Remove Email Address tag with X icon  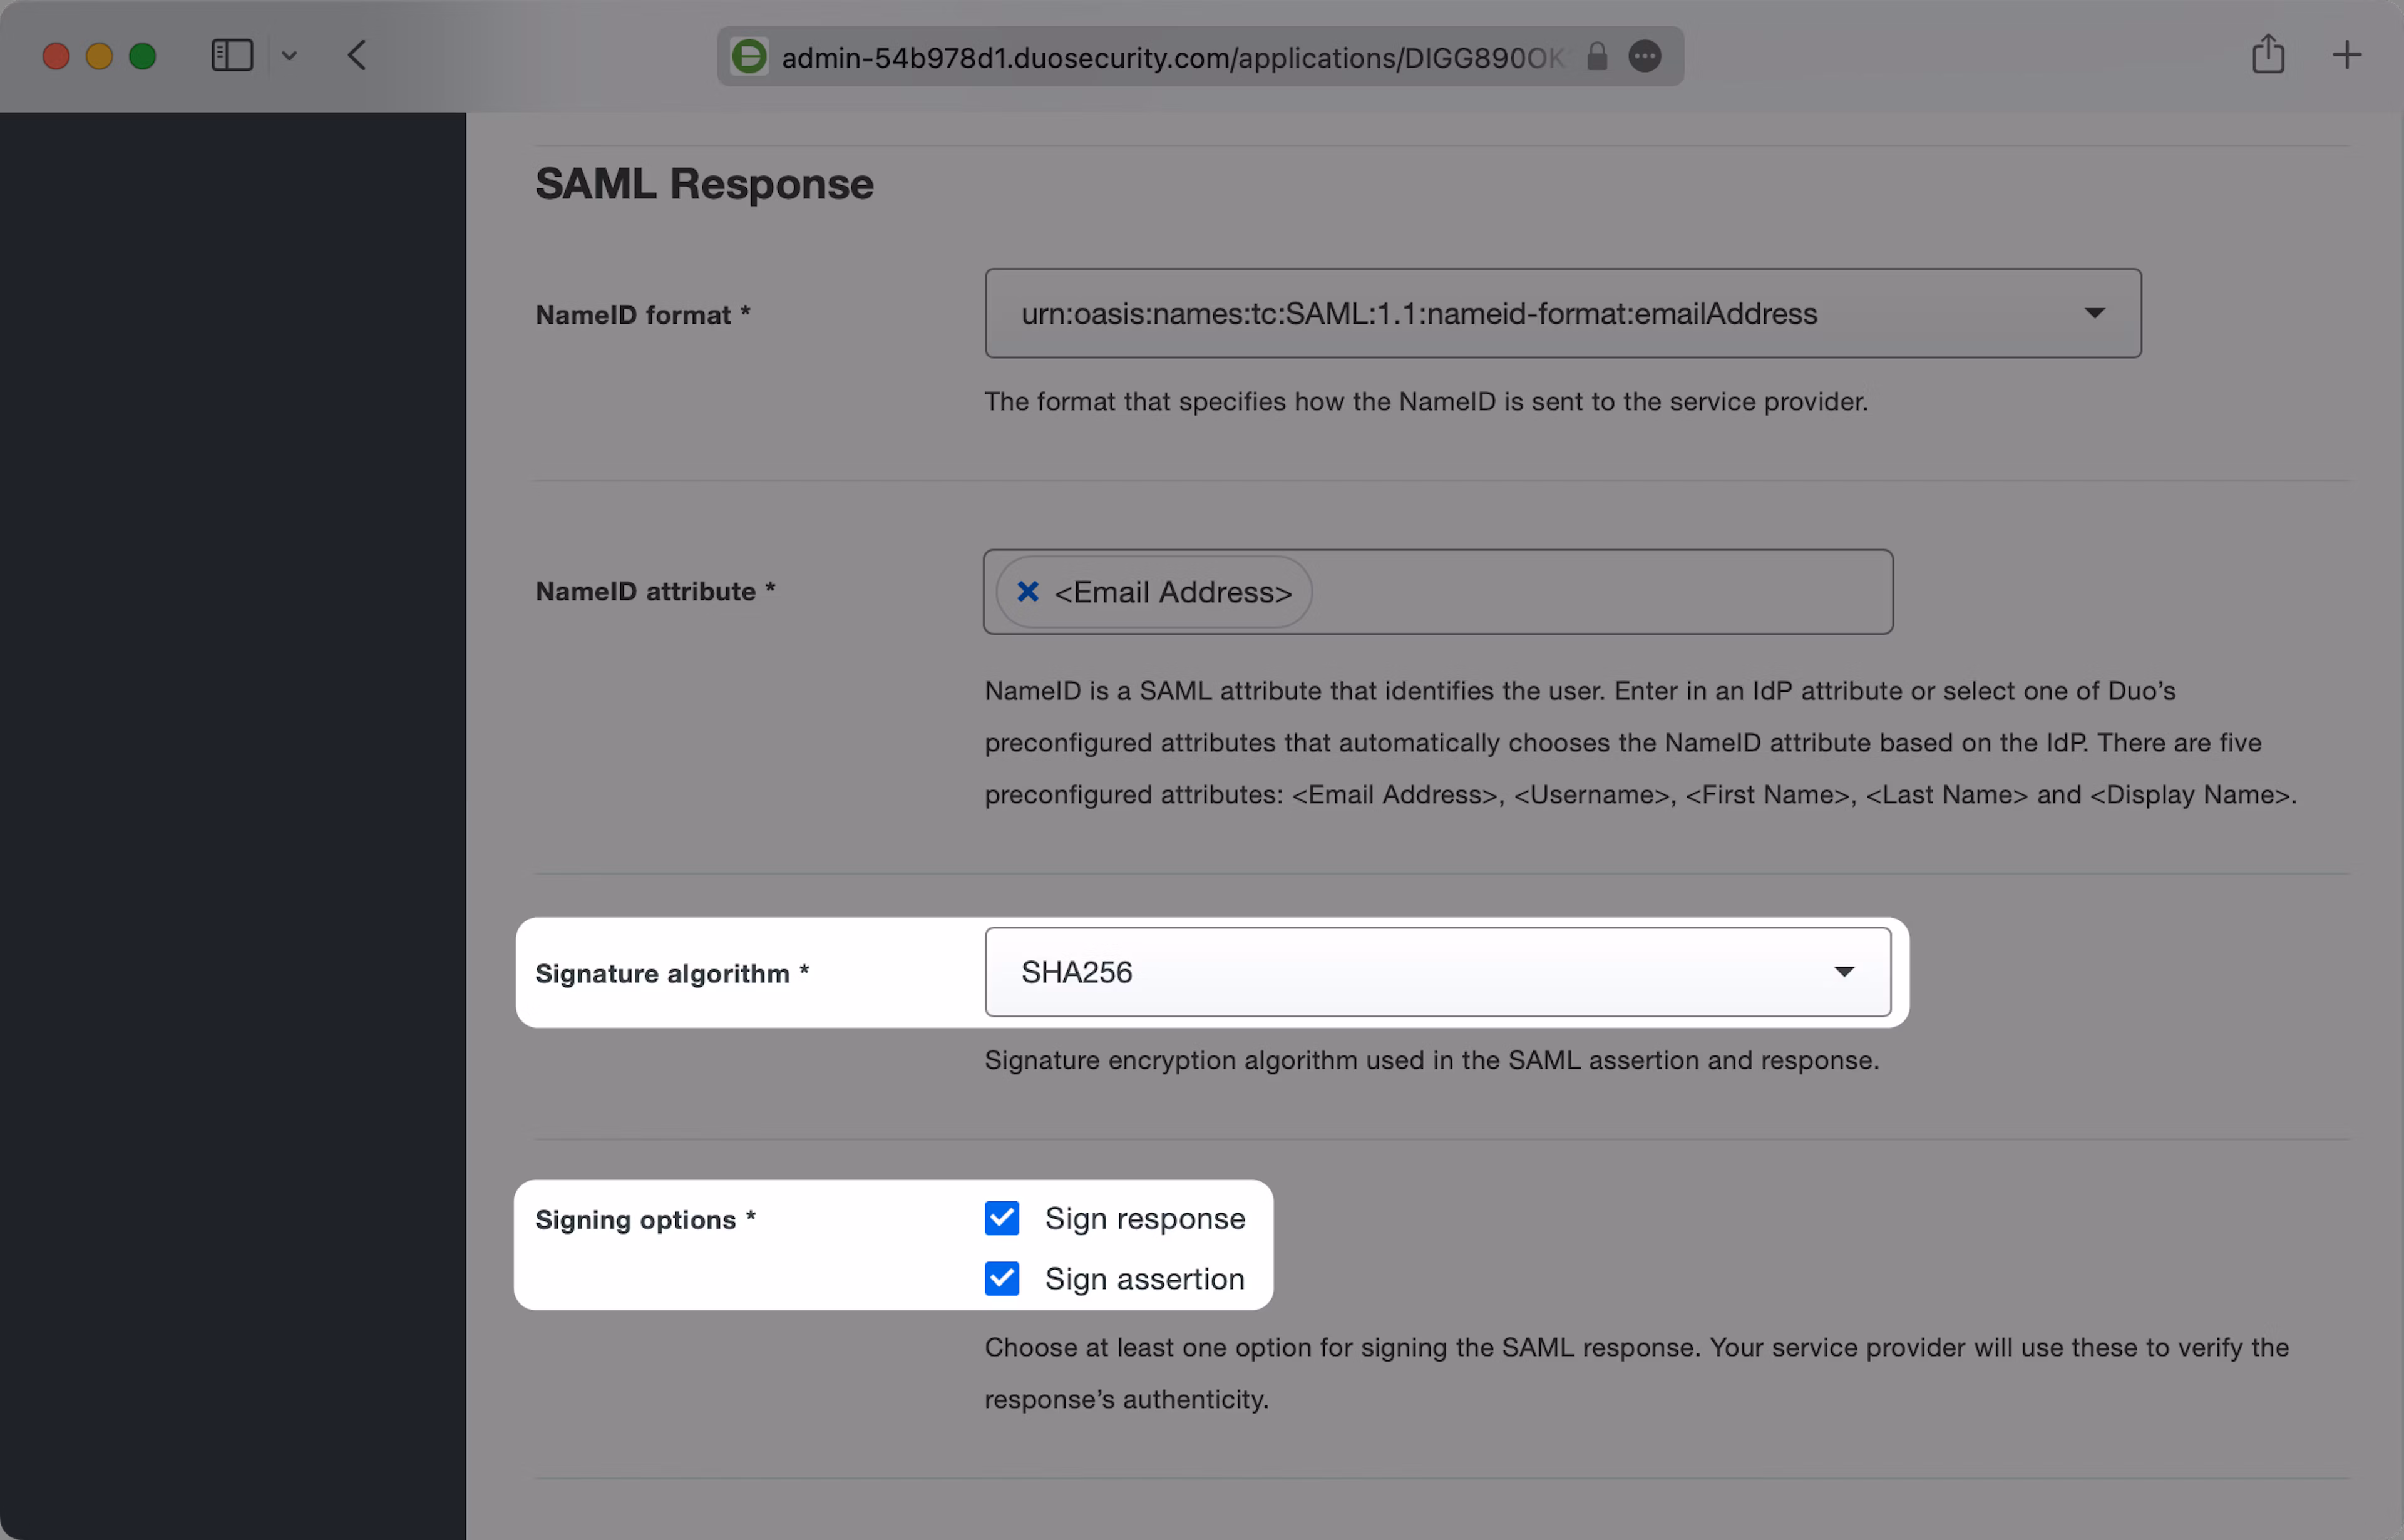[1027, 592]
